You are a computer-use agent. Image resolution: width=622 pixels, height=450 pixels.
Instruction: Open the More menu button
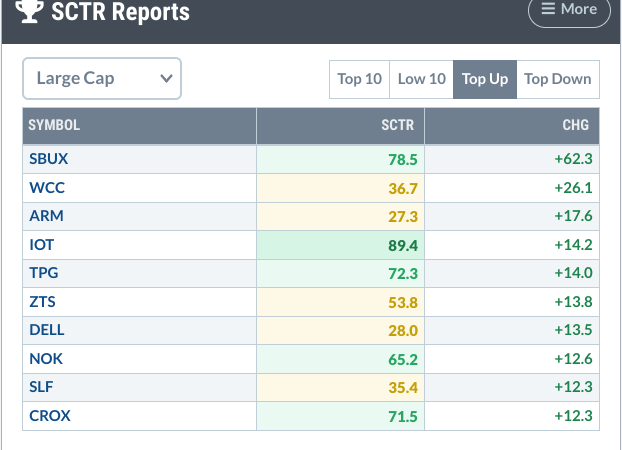click(x=569, y=10)
